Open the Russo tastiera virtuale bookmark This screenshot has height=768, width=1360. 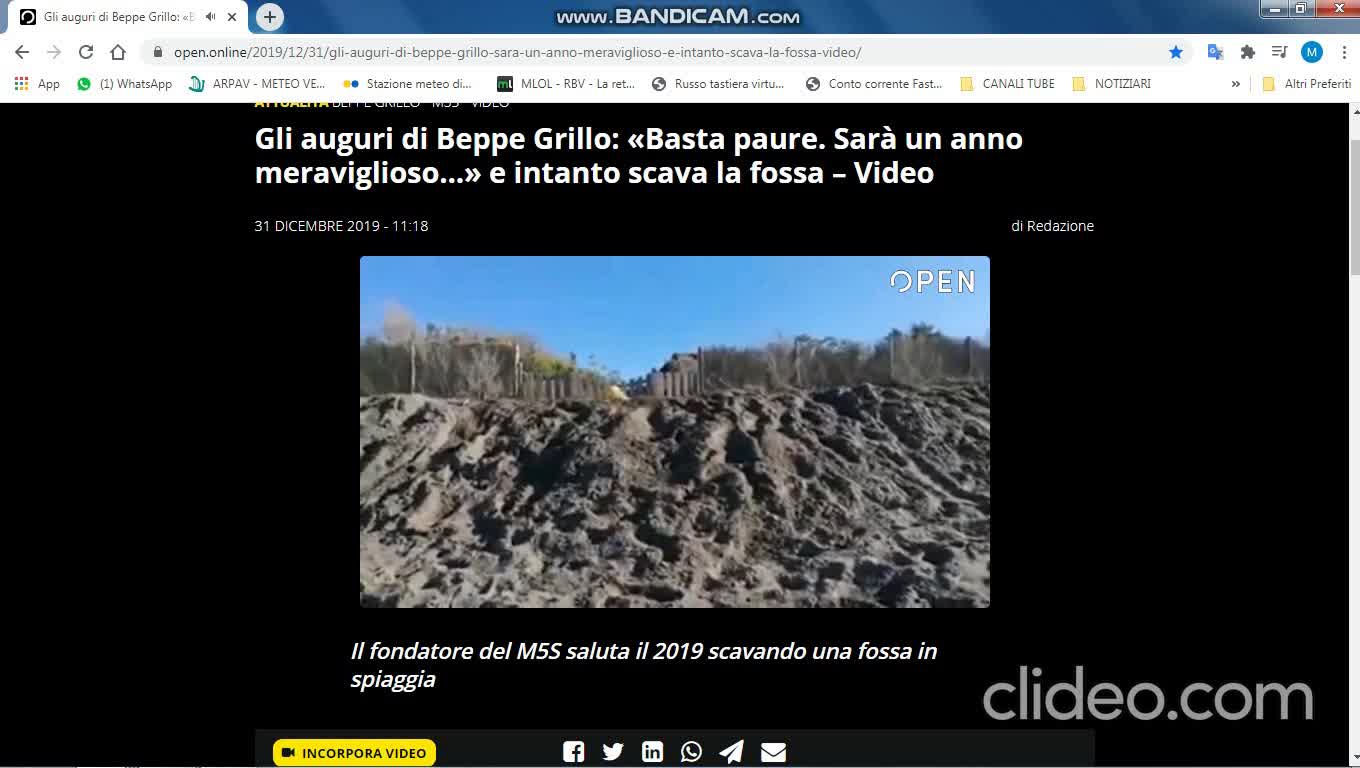[x=717, y=84]
